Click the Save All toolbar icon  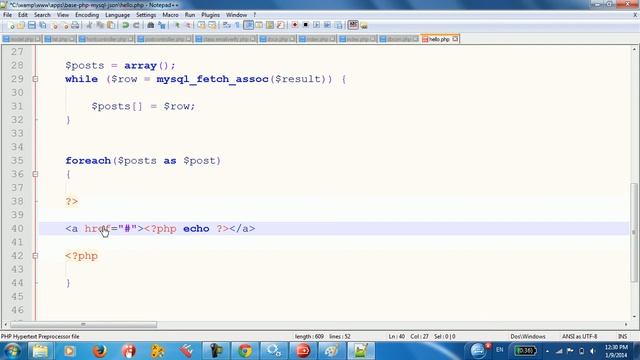tap(42, 25)
